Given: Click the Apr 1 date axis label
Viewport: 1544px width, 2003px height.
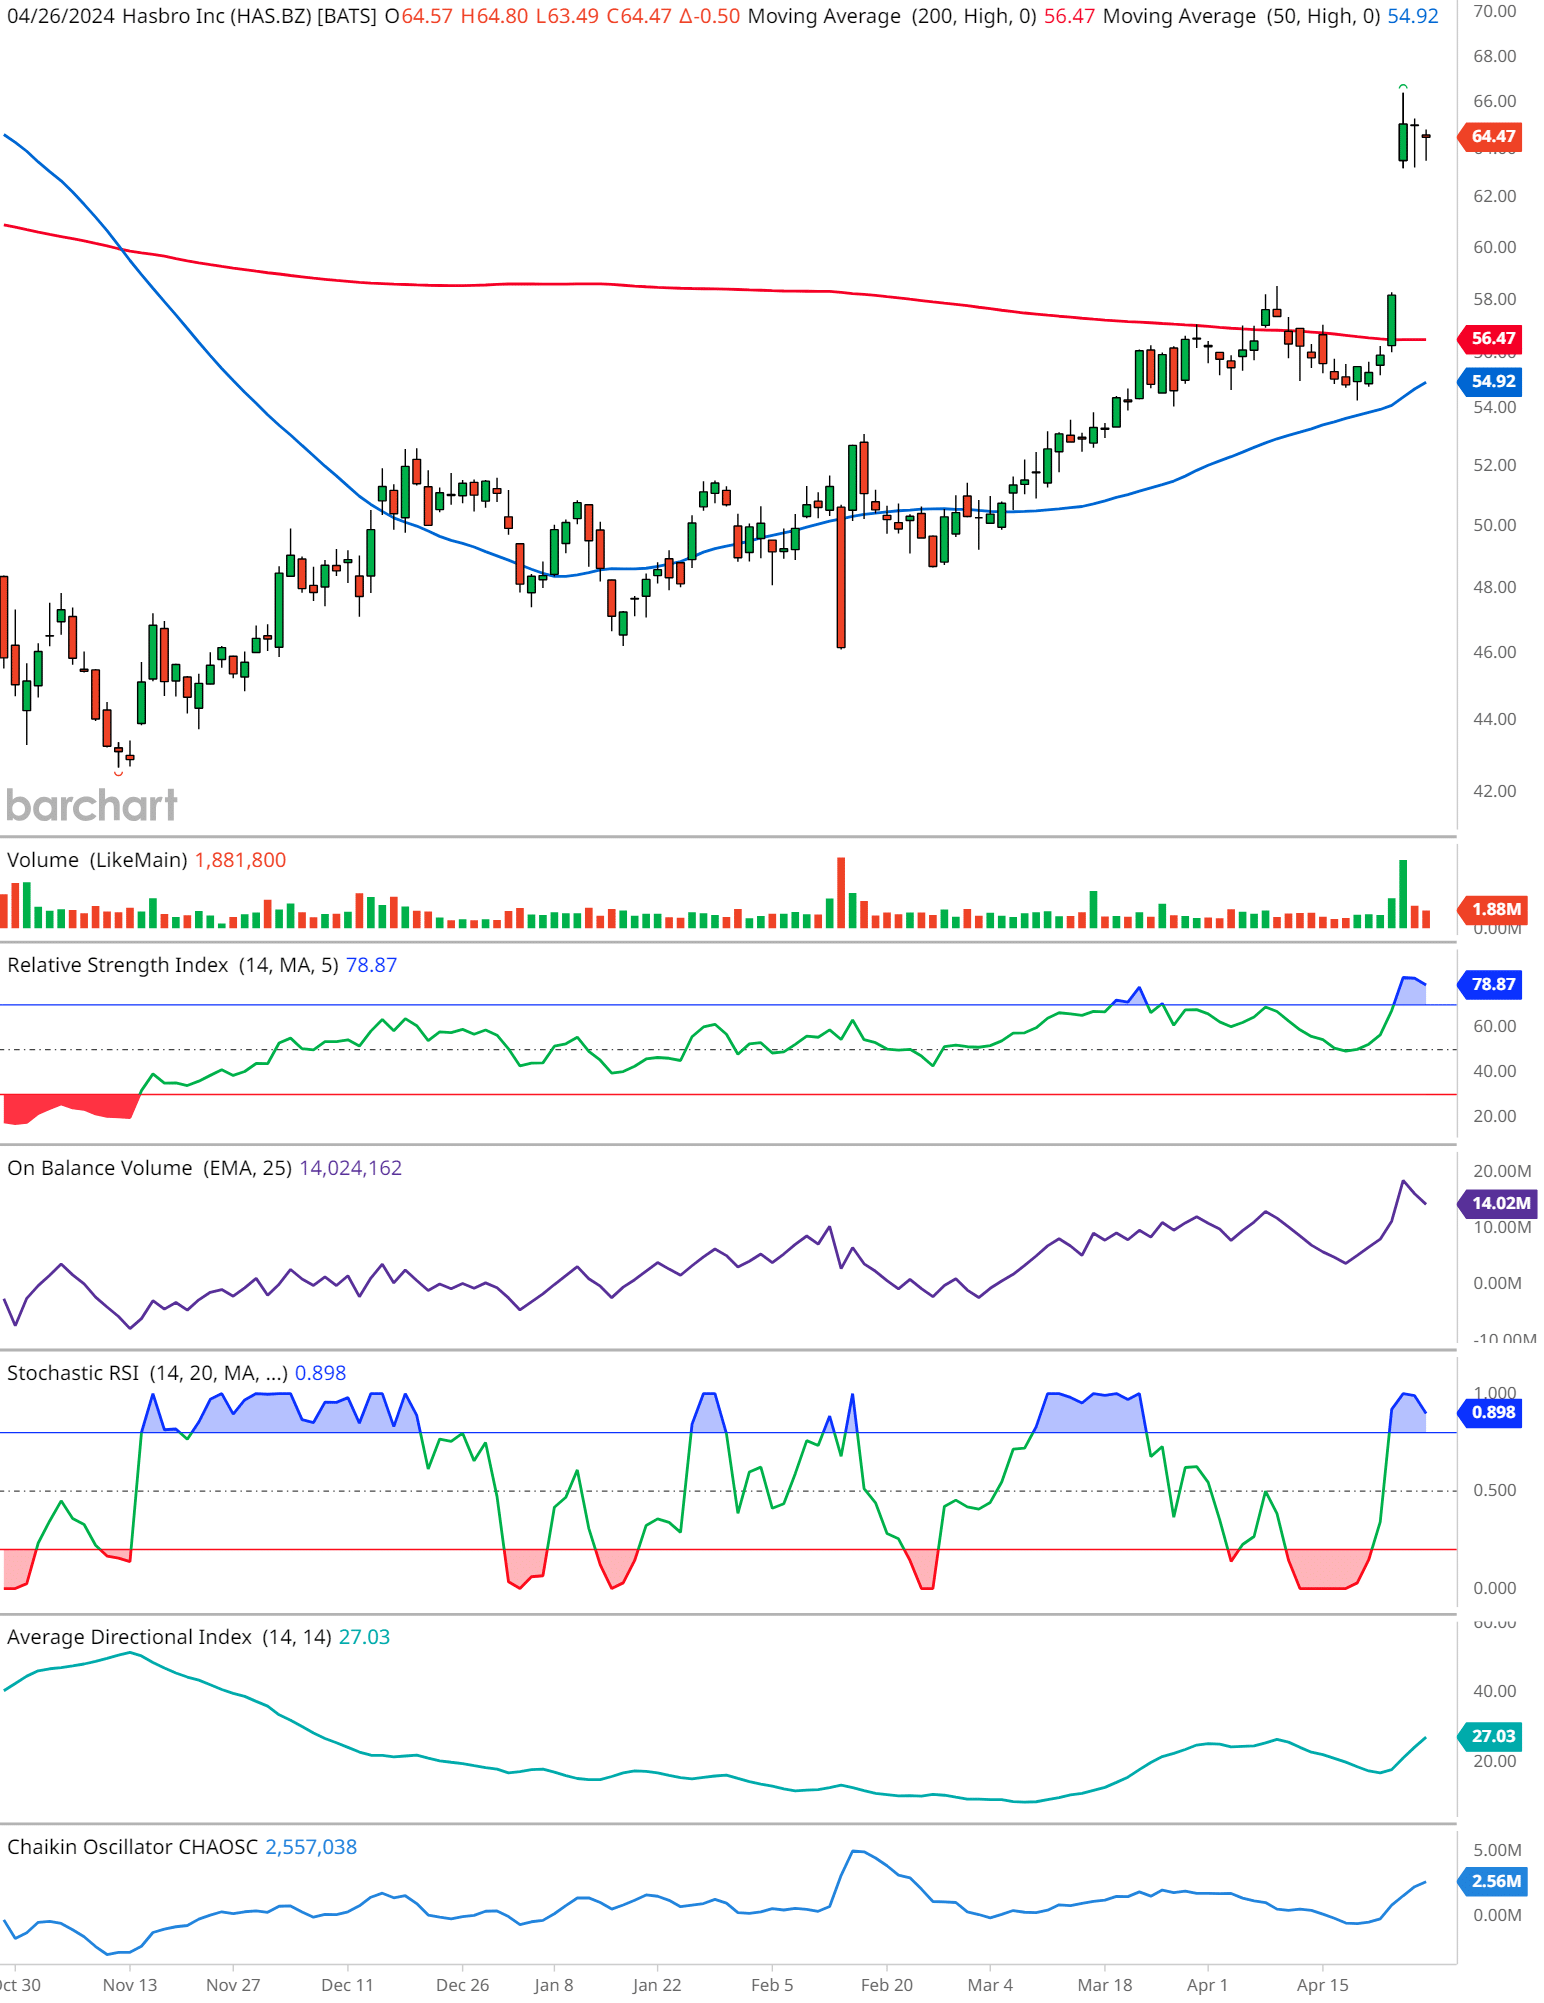Looking at the screenshot, I should 1207,1985.
